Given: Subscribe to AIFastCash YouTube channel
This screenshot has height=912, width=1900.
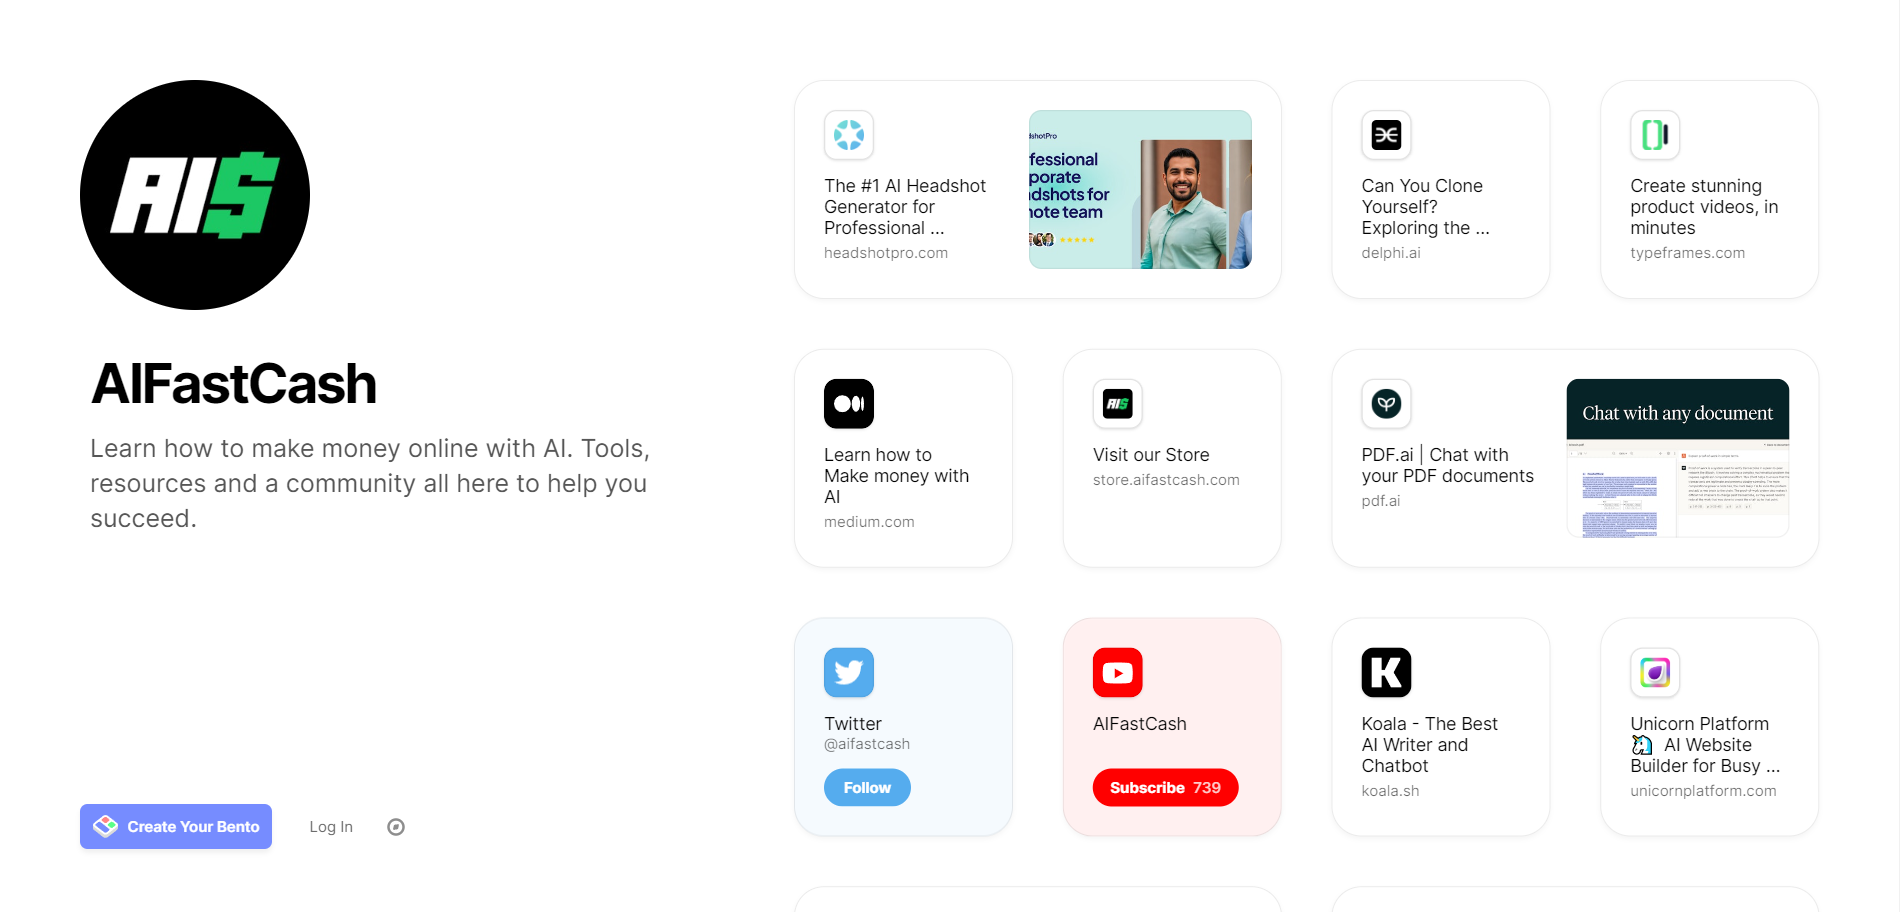Looking at the screenshot, I should click(1165, 788).
